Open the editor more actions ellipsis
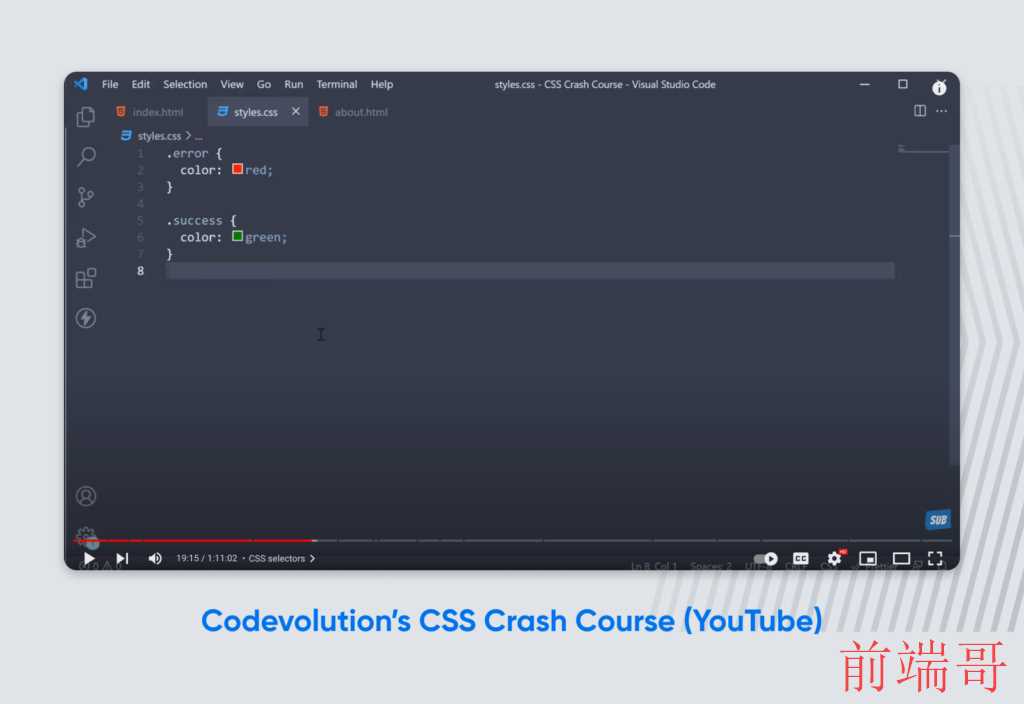1024x704 pixels. 941,111
